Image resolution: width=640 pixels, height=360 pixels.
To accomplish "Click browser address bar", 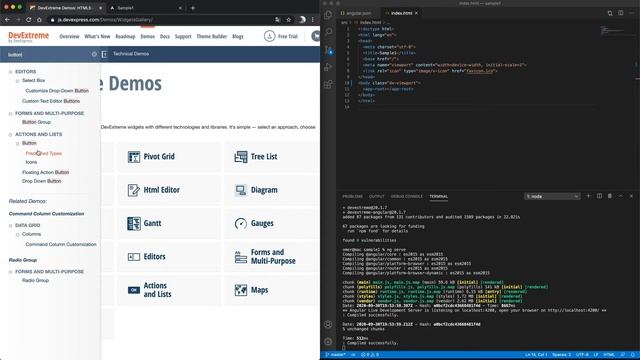I will pos(163,20).
